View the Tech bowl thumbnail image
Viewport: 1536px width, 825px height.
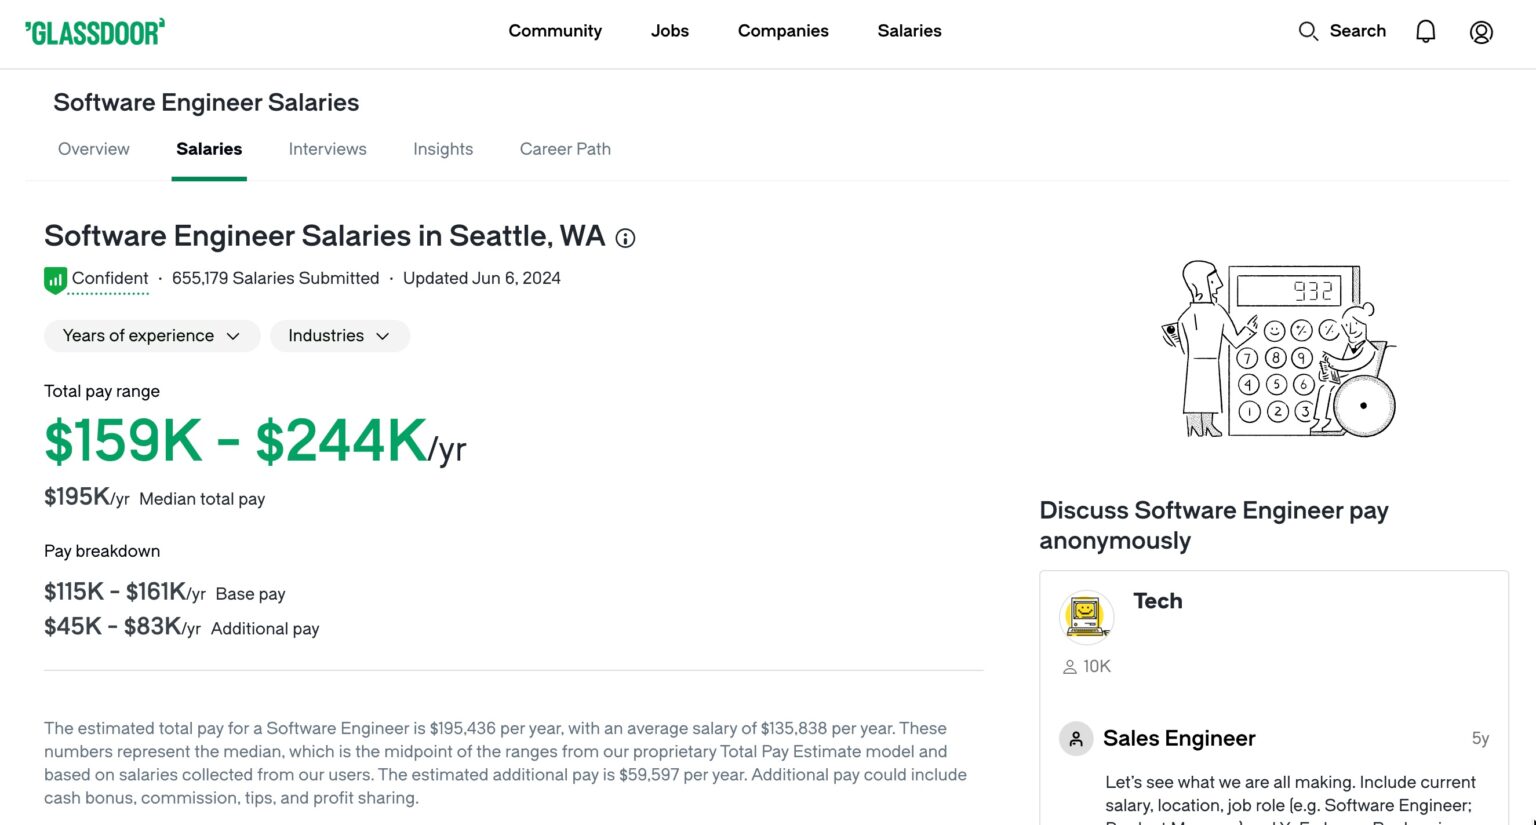[1086, 617]
